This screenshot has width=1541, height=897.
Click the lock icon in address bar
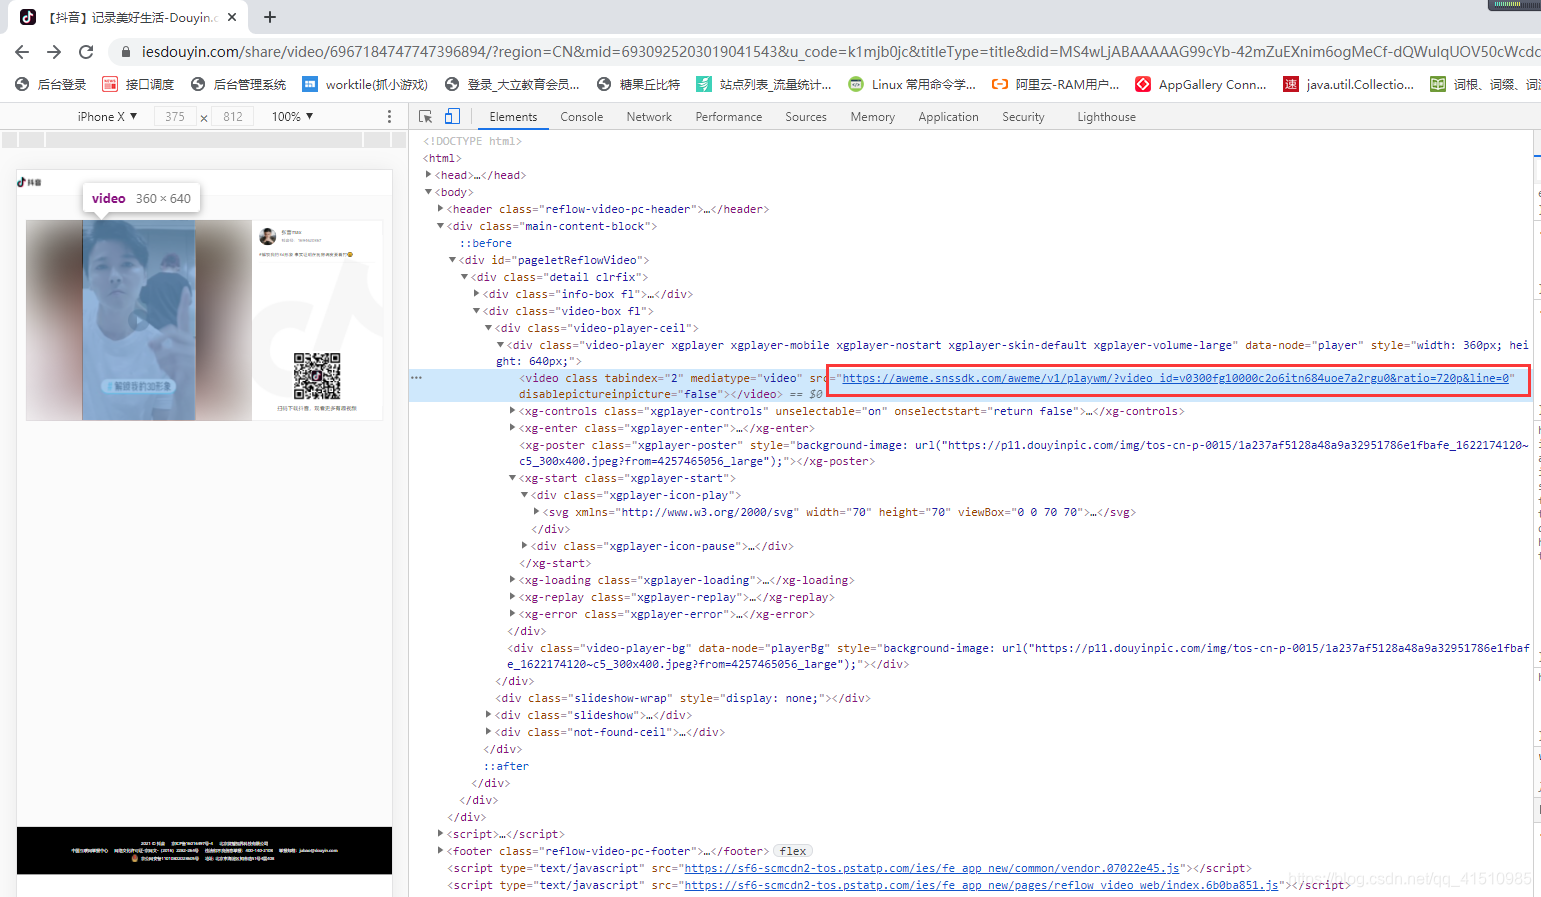point(124,52)
